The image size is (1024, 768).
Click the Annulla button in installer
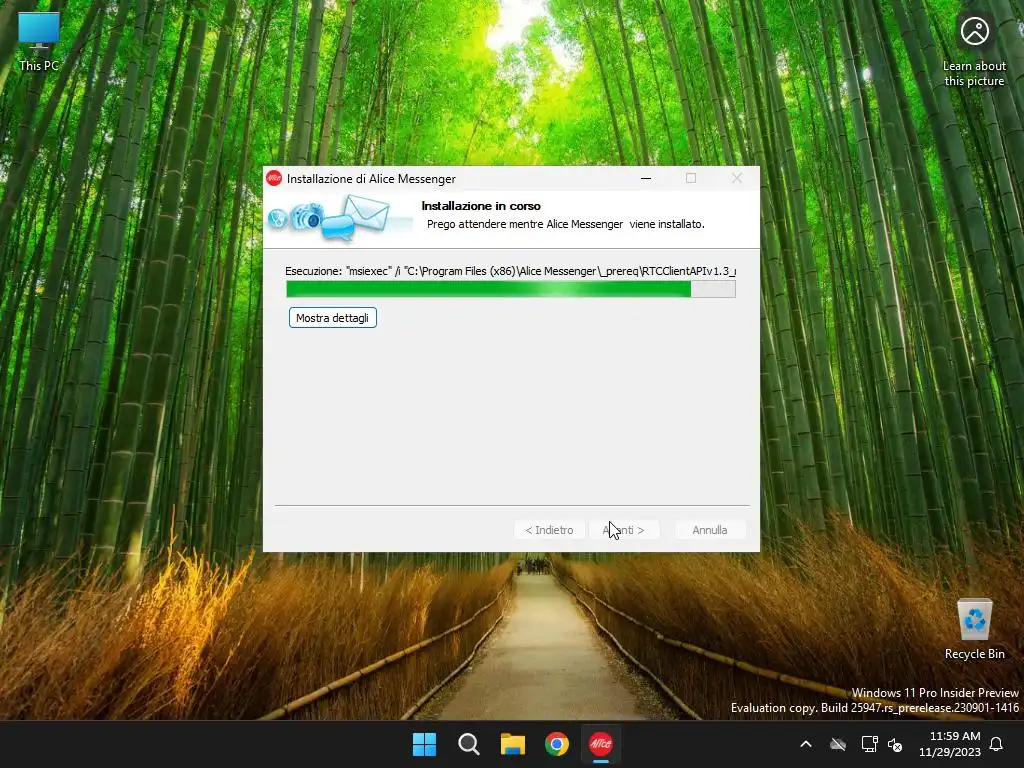709,530
